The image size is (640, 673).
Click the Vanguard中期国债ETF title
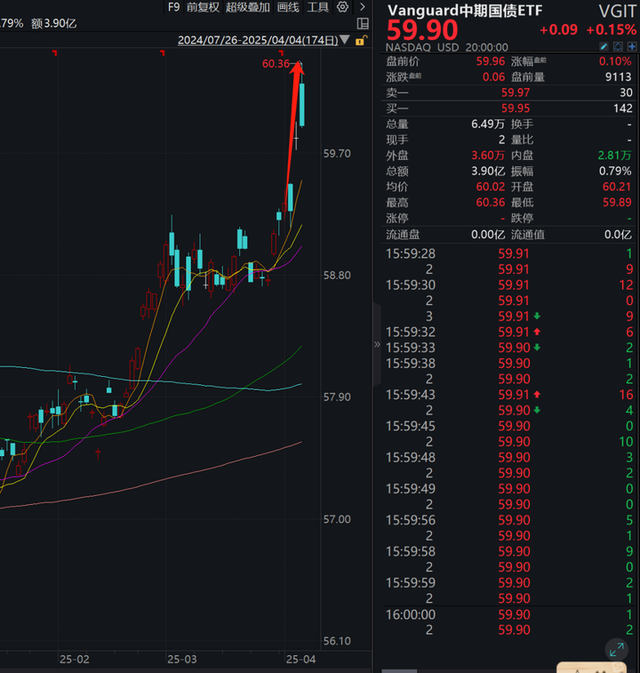(465, 10)
